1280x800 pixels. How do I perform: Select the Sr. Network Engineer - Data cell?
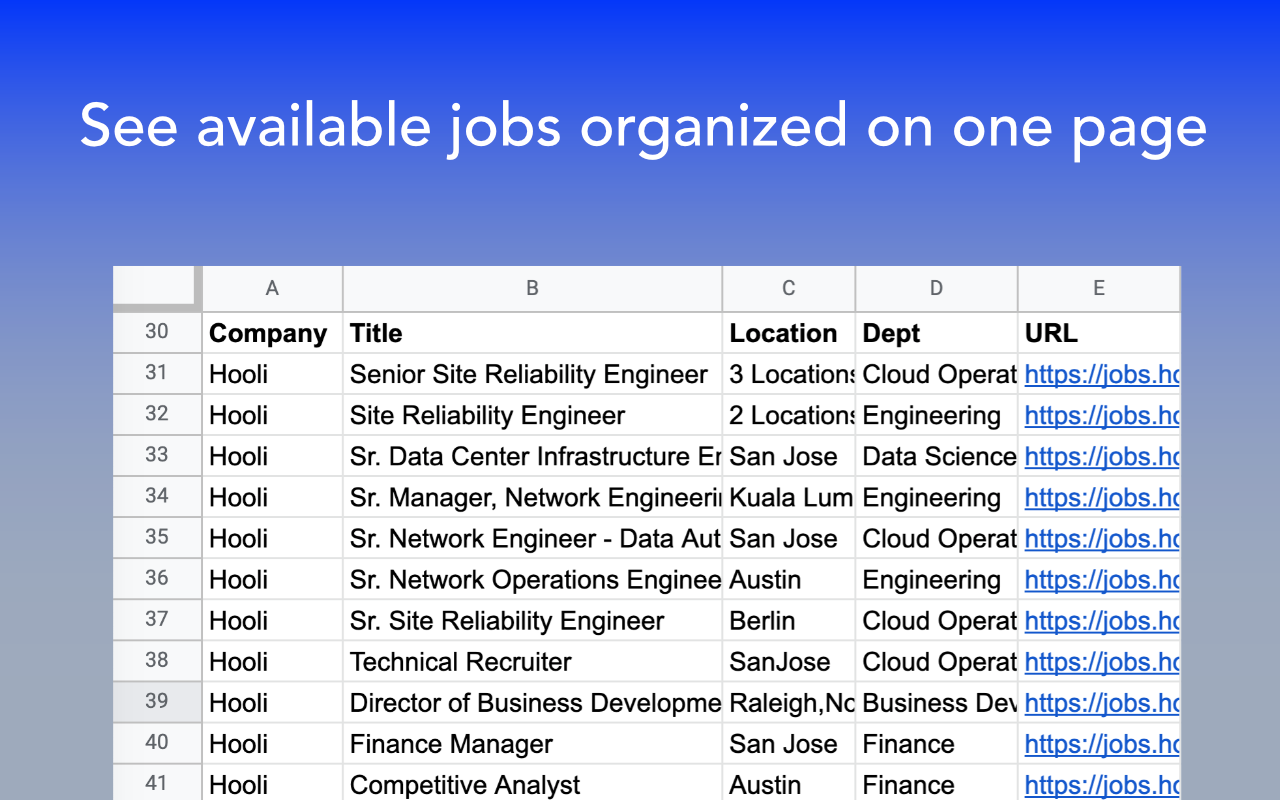tap(532, 538)
